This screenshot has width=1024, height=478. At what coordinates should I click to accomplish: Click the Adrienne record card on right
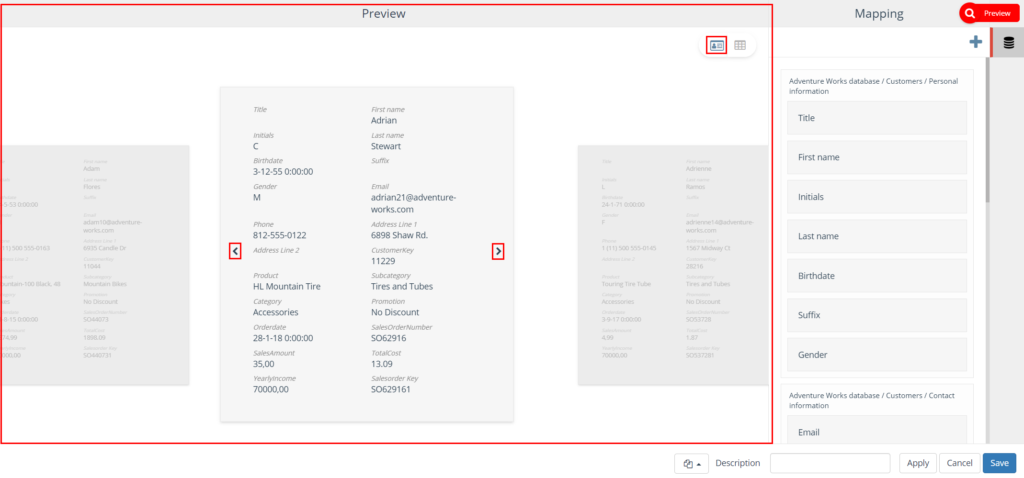point(673,265)
